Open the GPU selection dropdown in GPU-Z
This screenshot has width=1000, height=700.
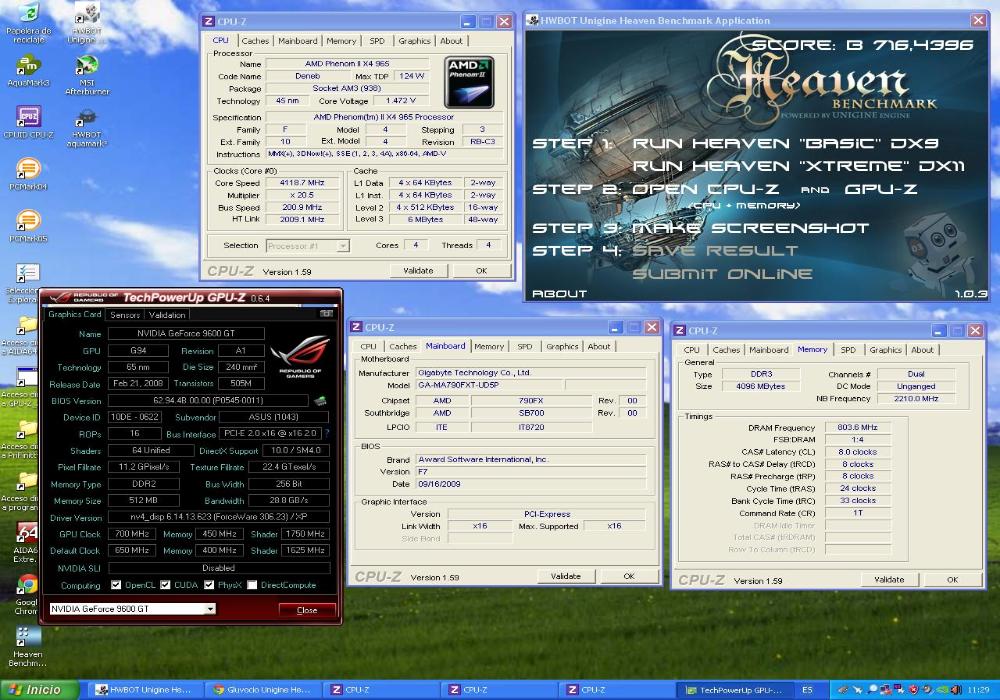[x=132, y=609]
